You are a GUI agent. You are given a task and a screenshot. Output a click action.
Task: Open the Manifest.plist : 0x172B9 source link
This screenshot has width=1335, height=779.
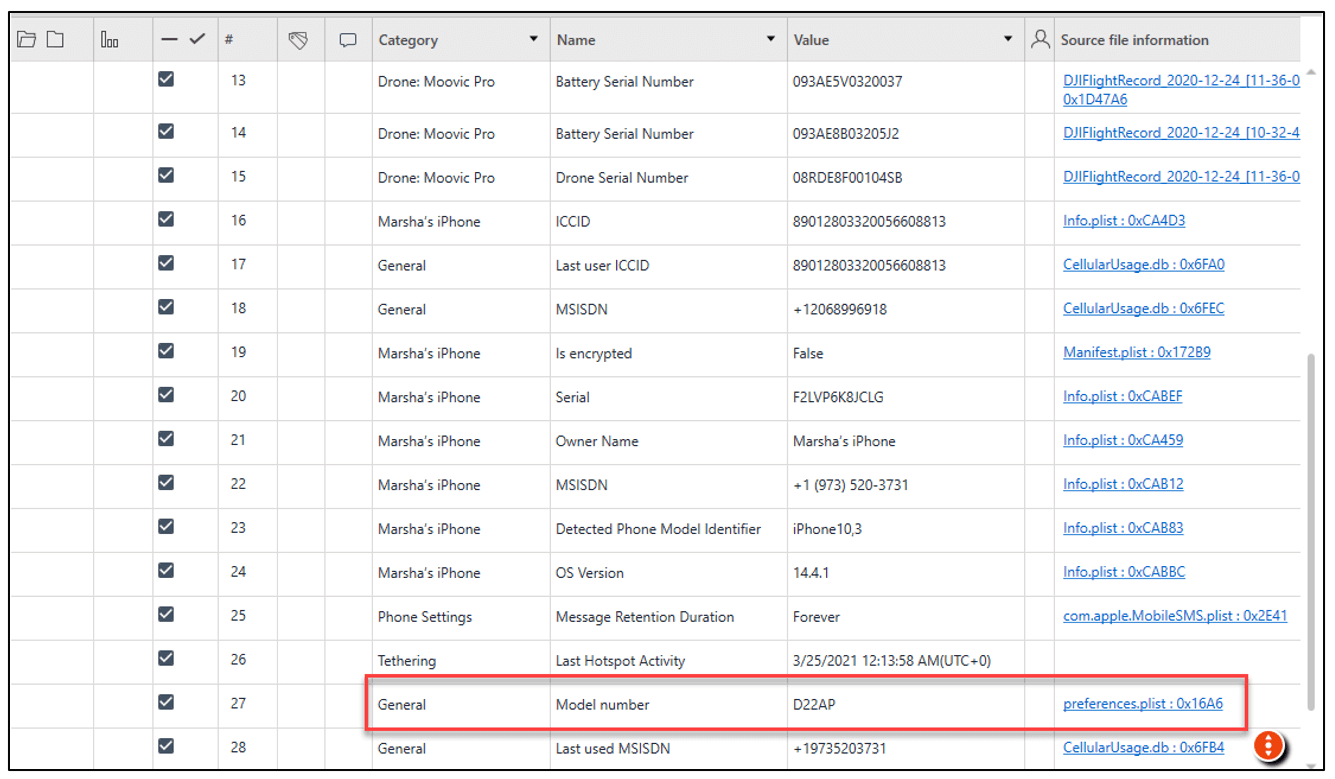(x=1137, y=352)
